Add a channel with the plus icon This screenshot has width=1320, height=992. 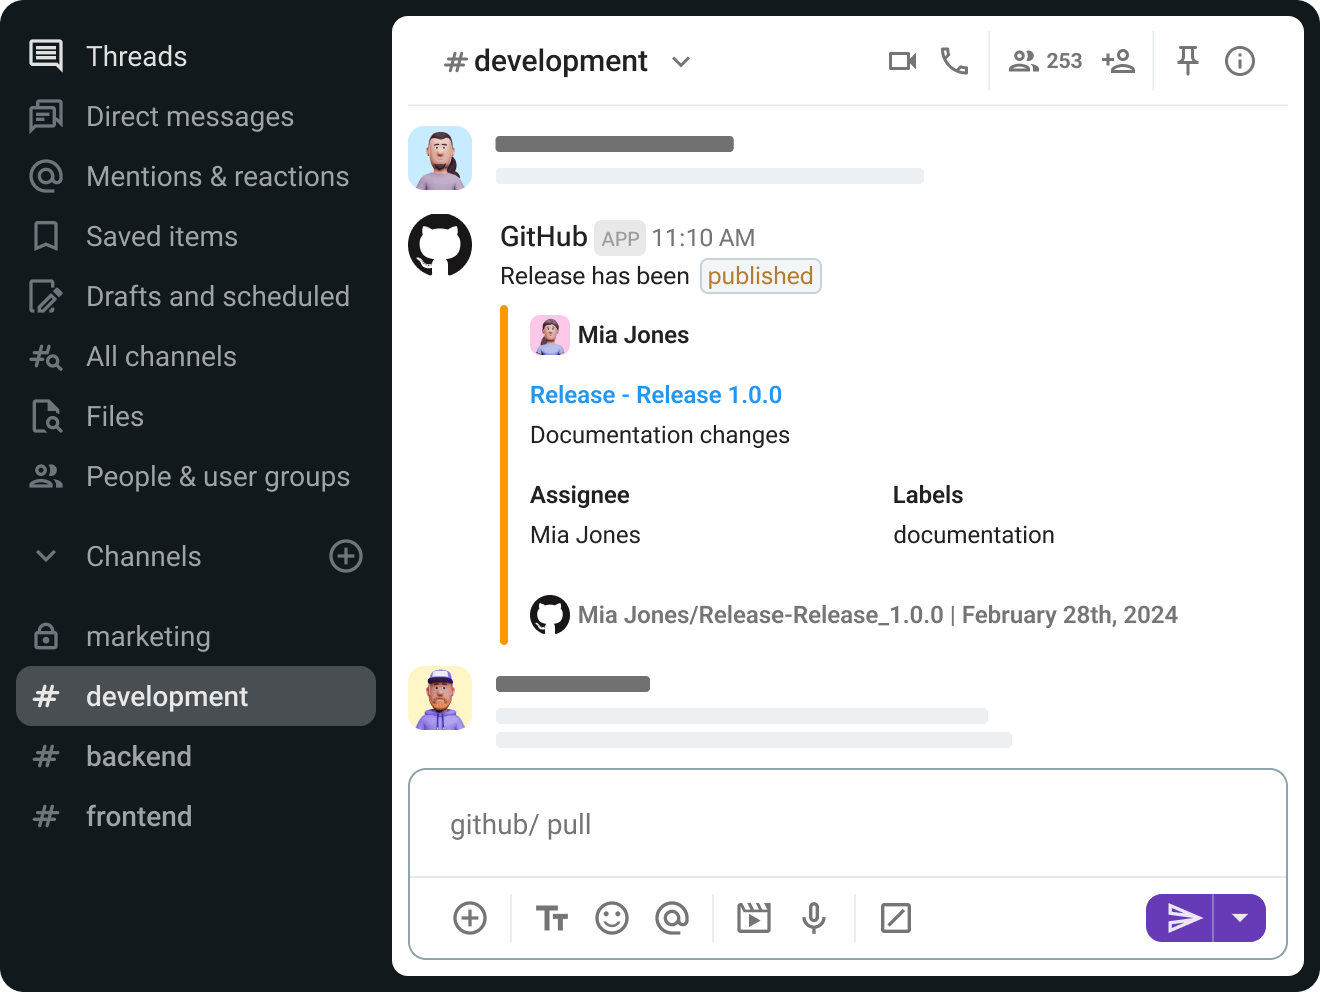(346, 556)
